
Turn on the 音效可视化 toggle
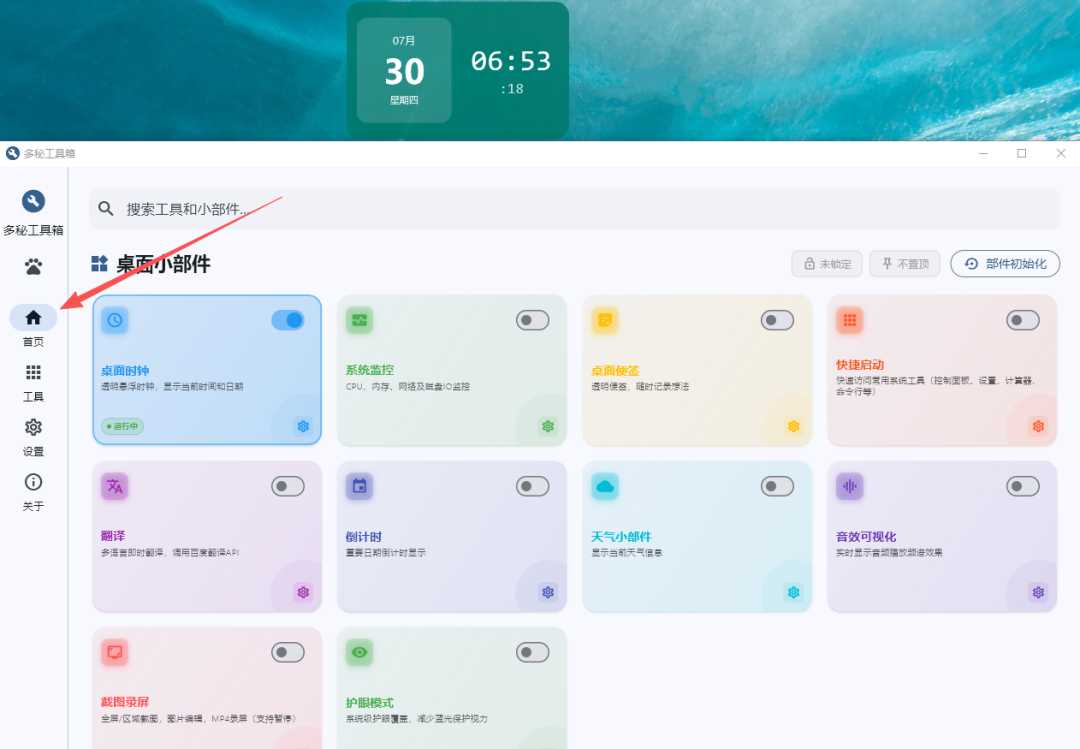(1023, 486)
